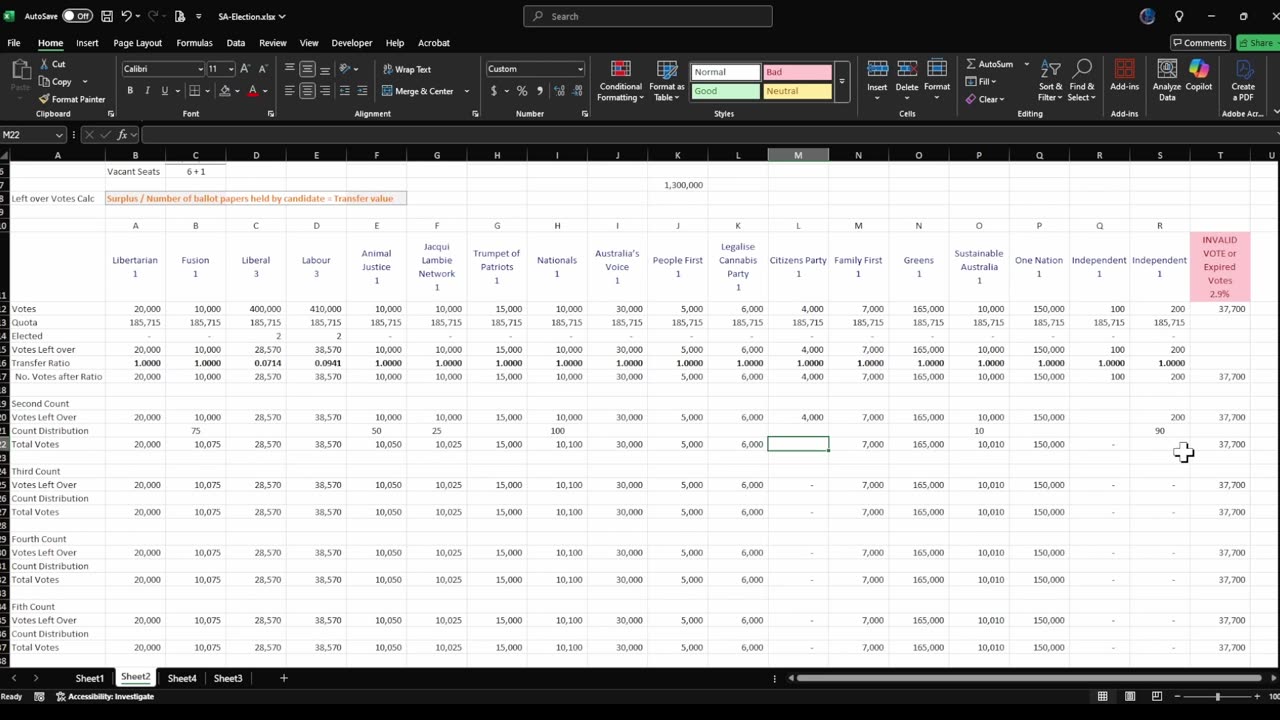The image size is (1280, 720).
Task: Select Align Right icon
Action: pos(326,91)
